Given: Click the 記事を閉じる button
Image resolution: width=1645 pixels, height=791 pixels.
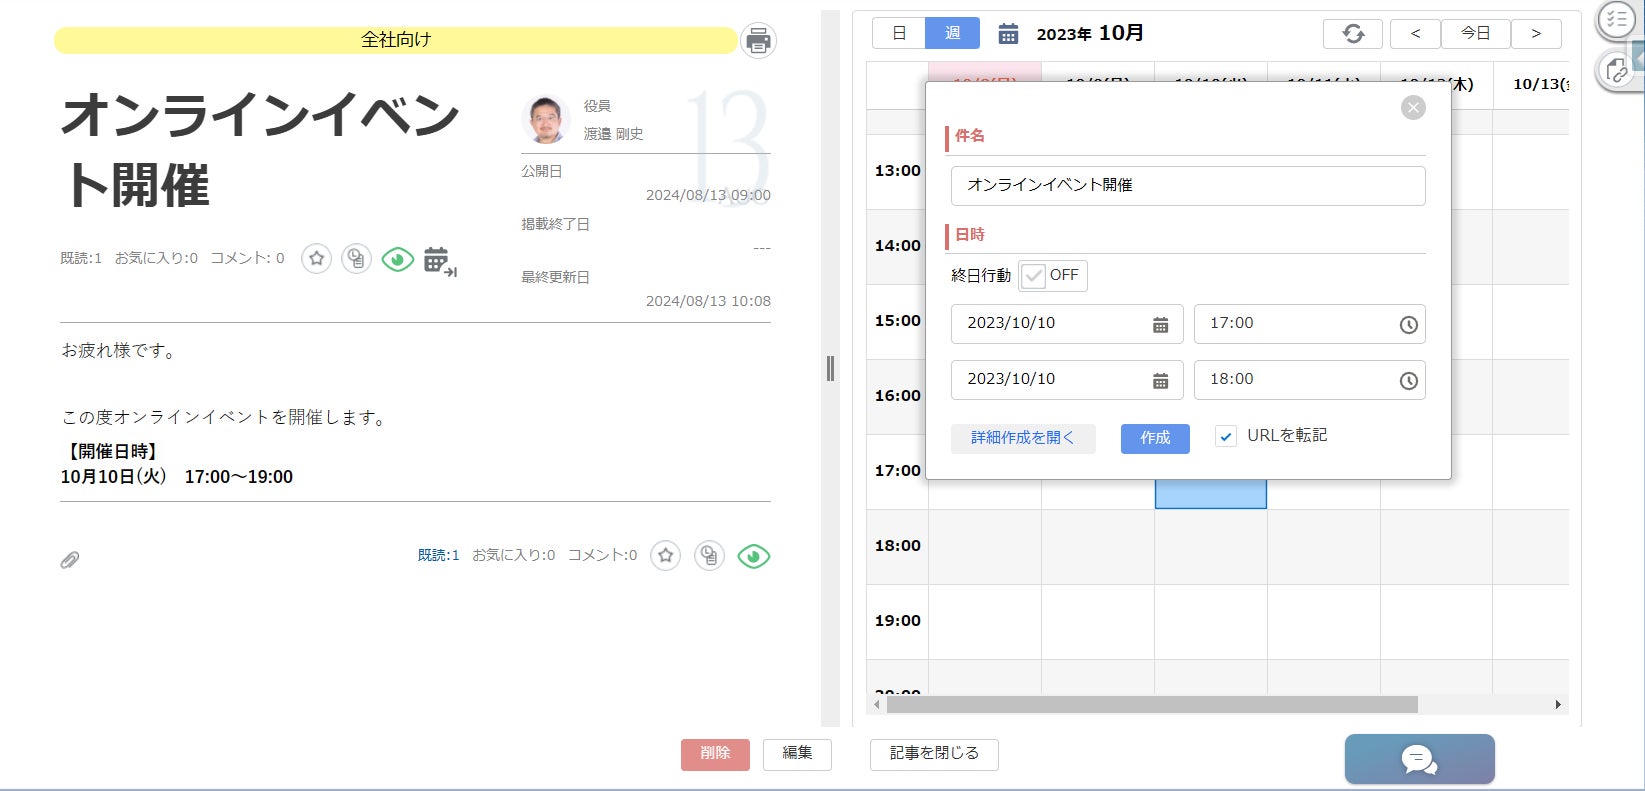Looking at the screenshot, I should (934, 754).
